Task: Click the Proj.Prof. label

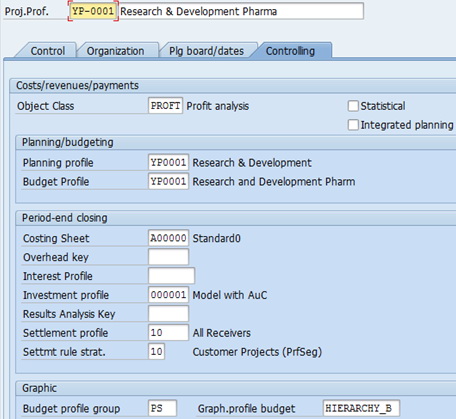Action: 27,12
